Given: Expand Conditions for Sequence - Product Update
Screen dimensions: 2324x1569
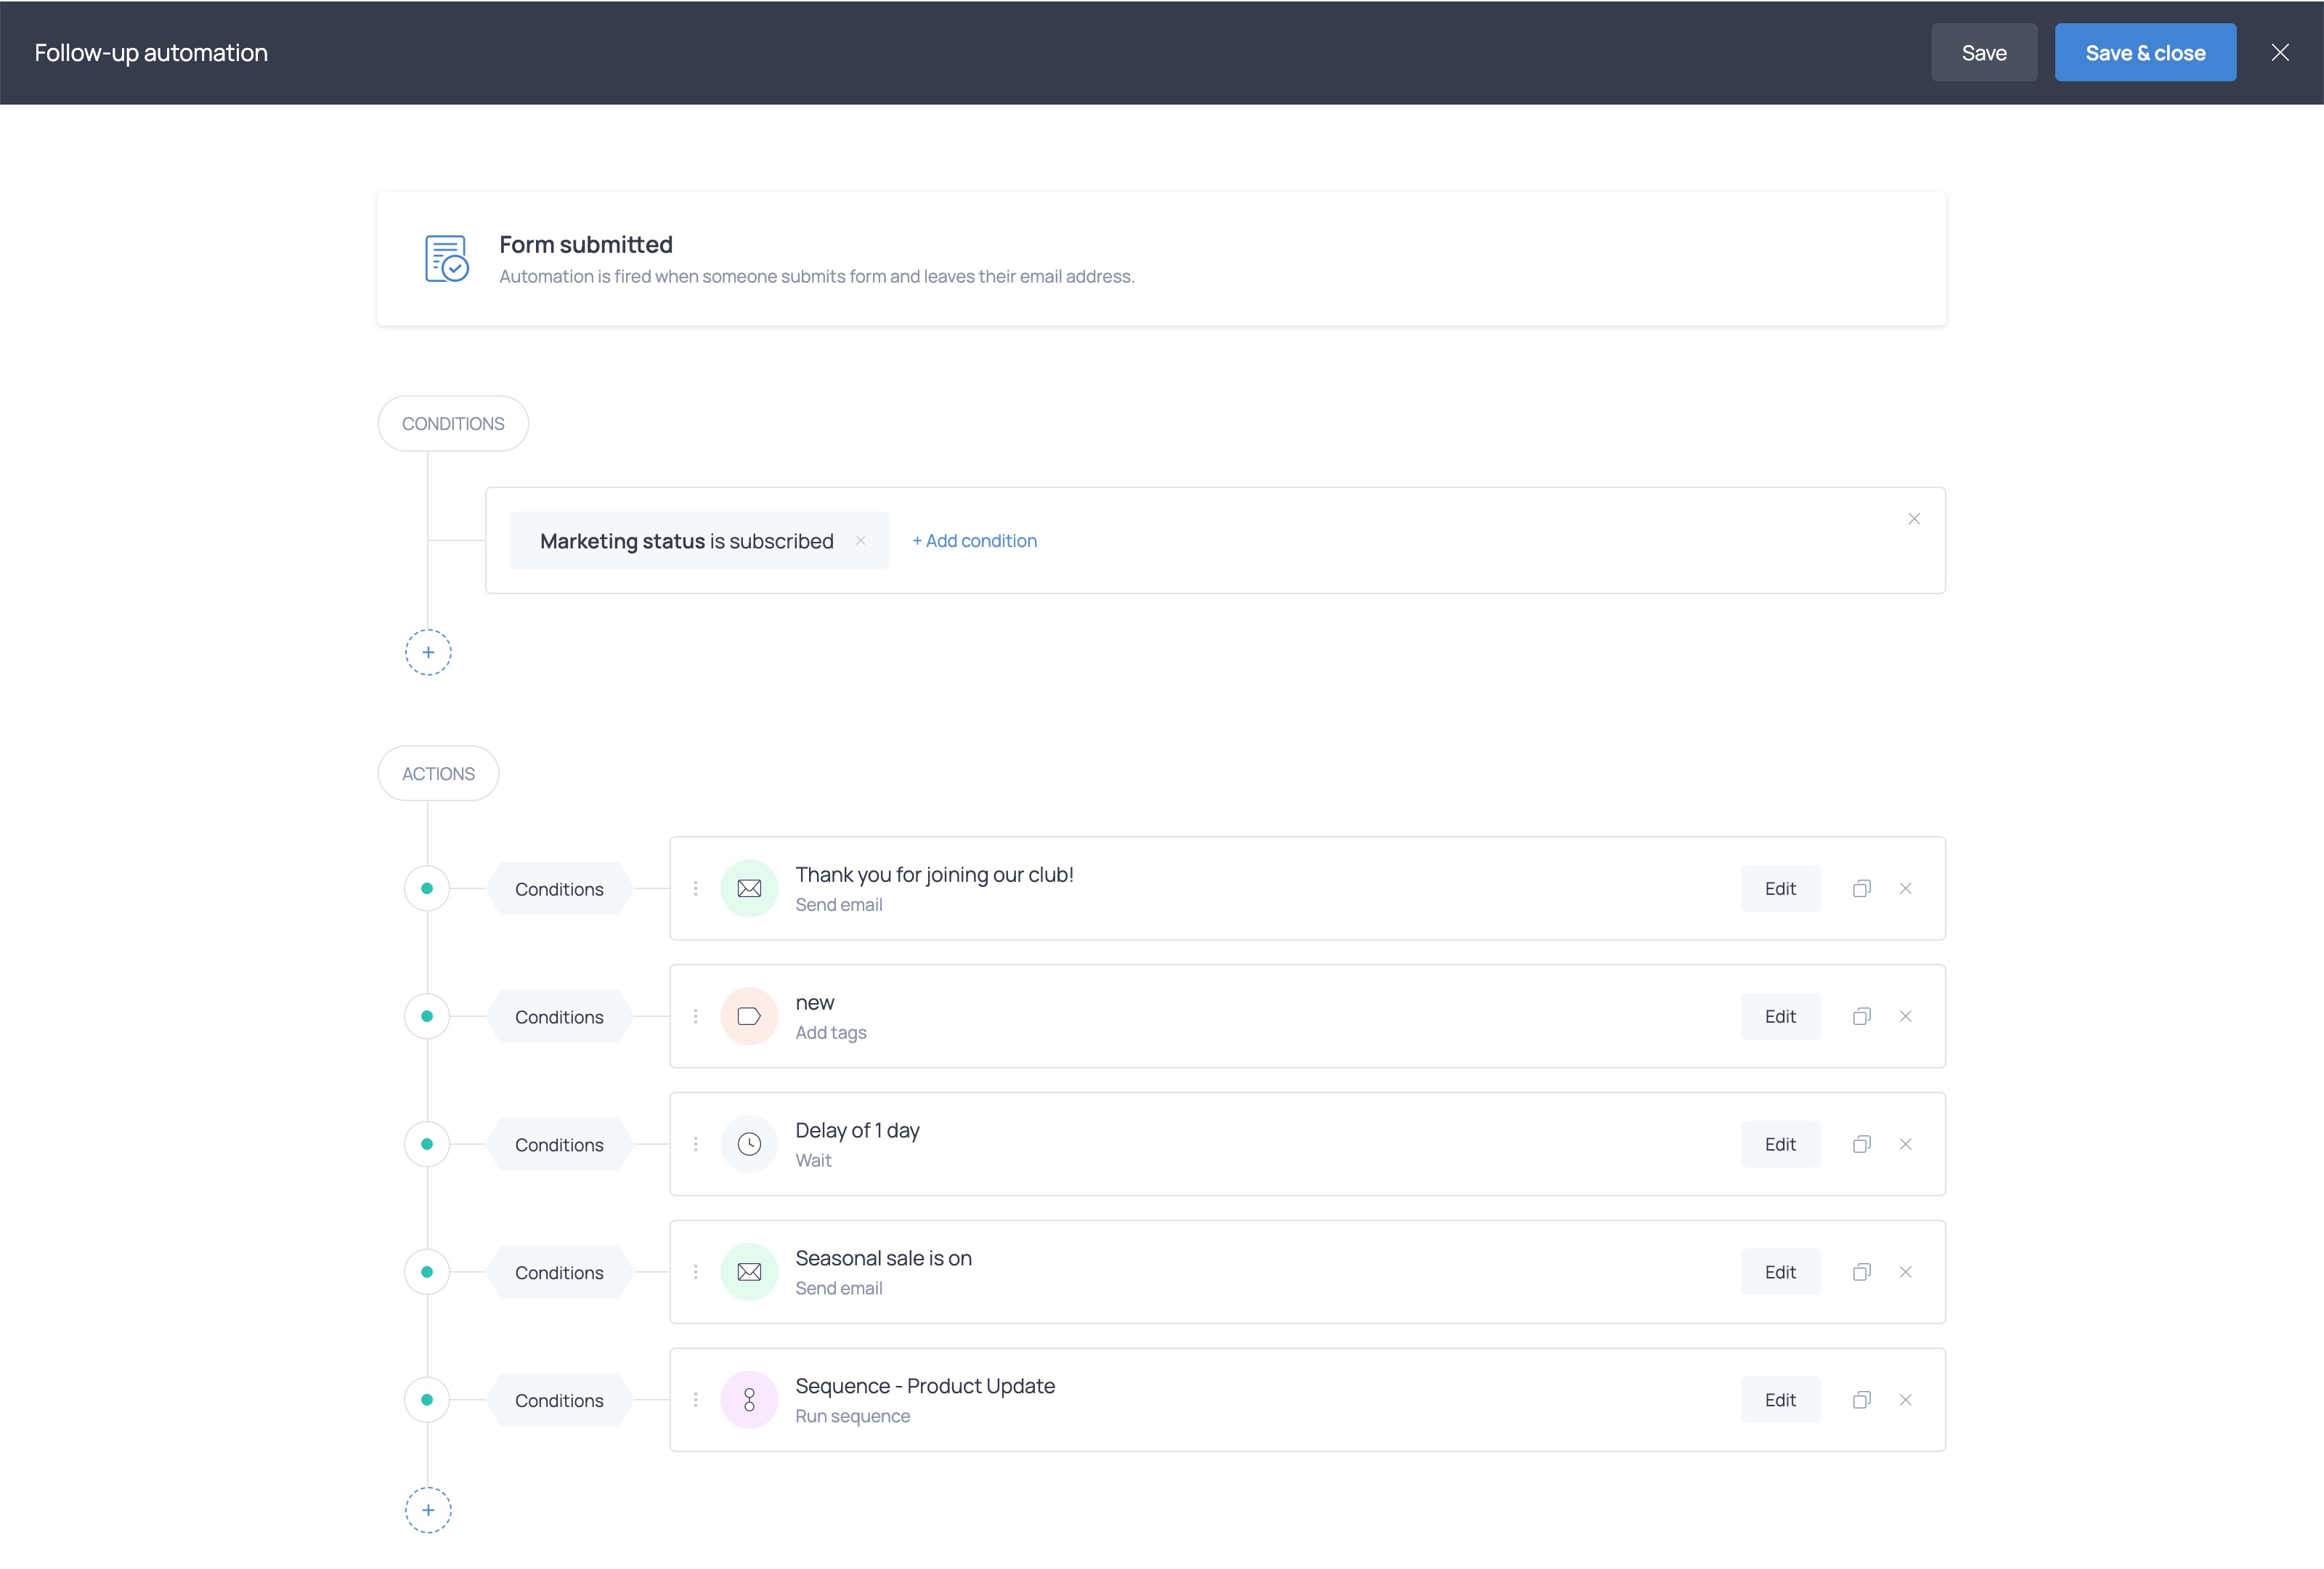Looking at the screenshot, I should [x=559, y=1399].
